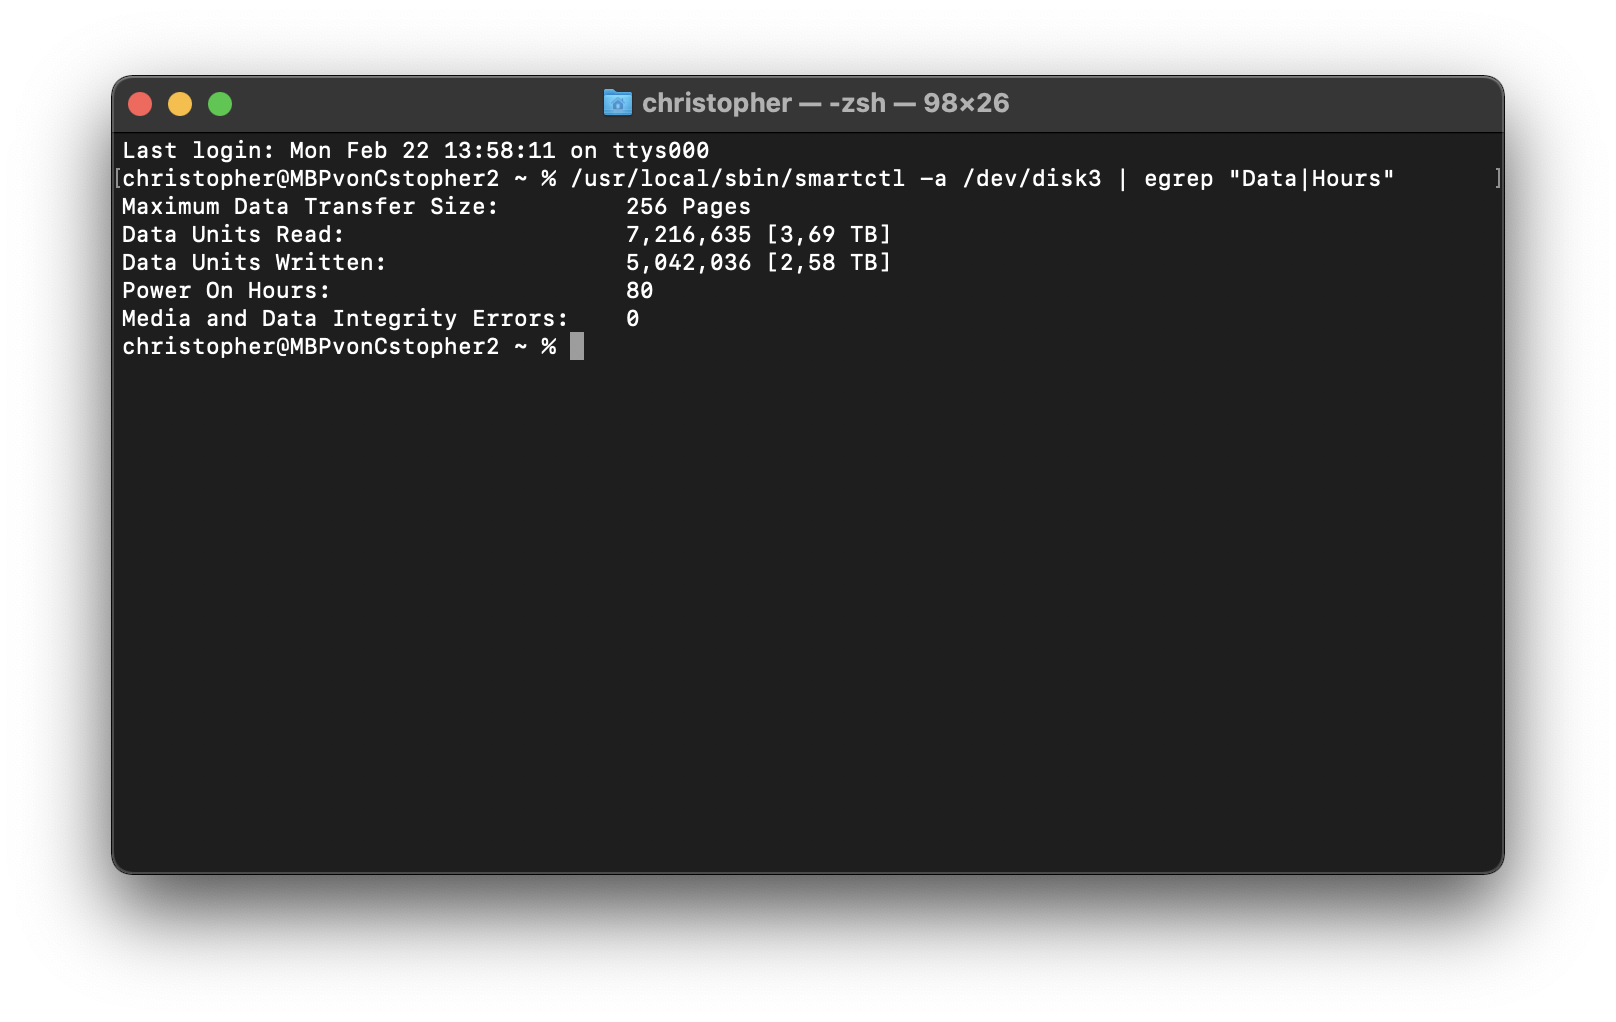Click the right bracket mark on command line

tap(1498, 179)
